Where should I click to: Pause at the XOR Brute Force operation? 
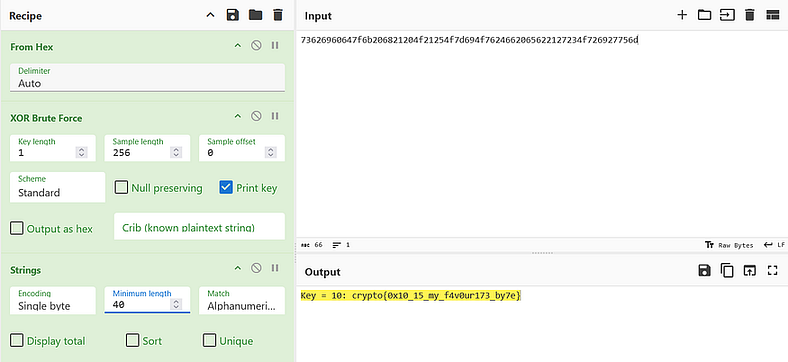[x=275, y=117]
